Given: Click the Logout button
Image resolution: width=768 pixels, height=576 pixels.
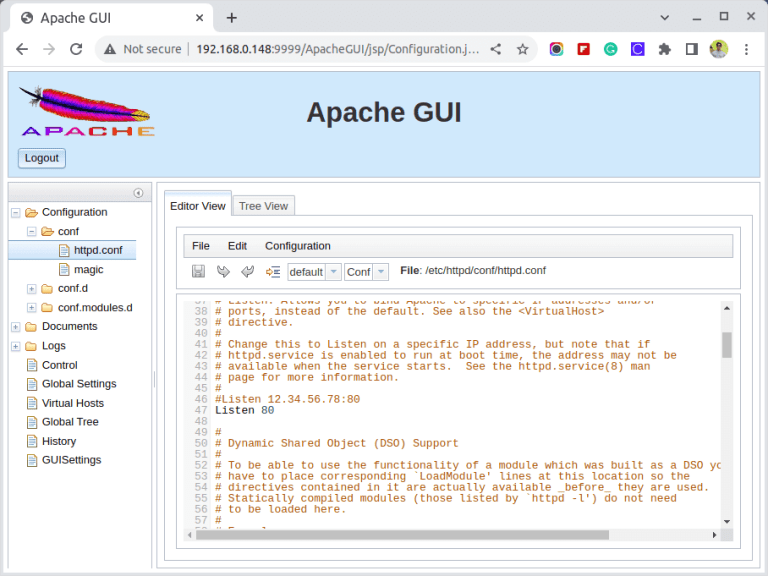Looking at the screenshot, I should tap(42, 158).
